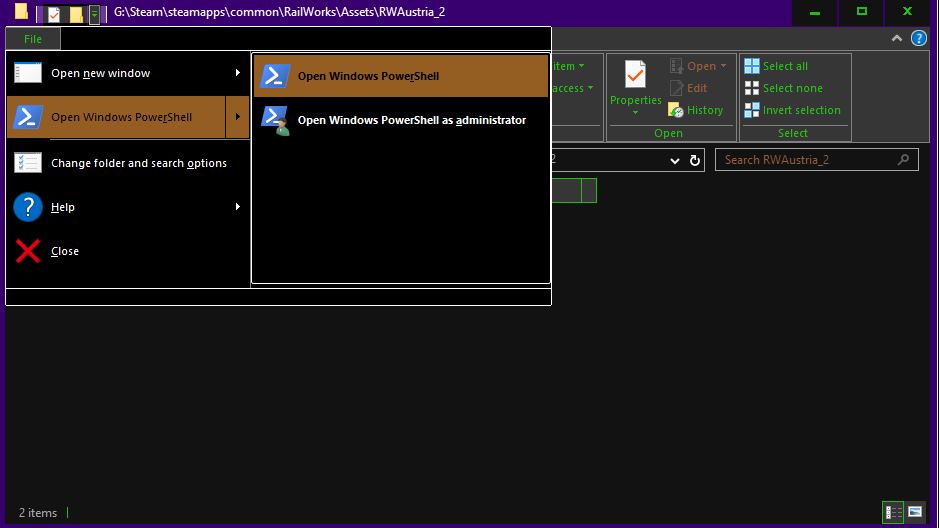939x528 pixels.
Task: Click the Edit button label
Action: (x=696, y=88)
